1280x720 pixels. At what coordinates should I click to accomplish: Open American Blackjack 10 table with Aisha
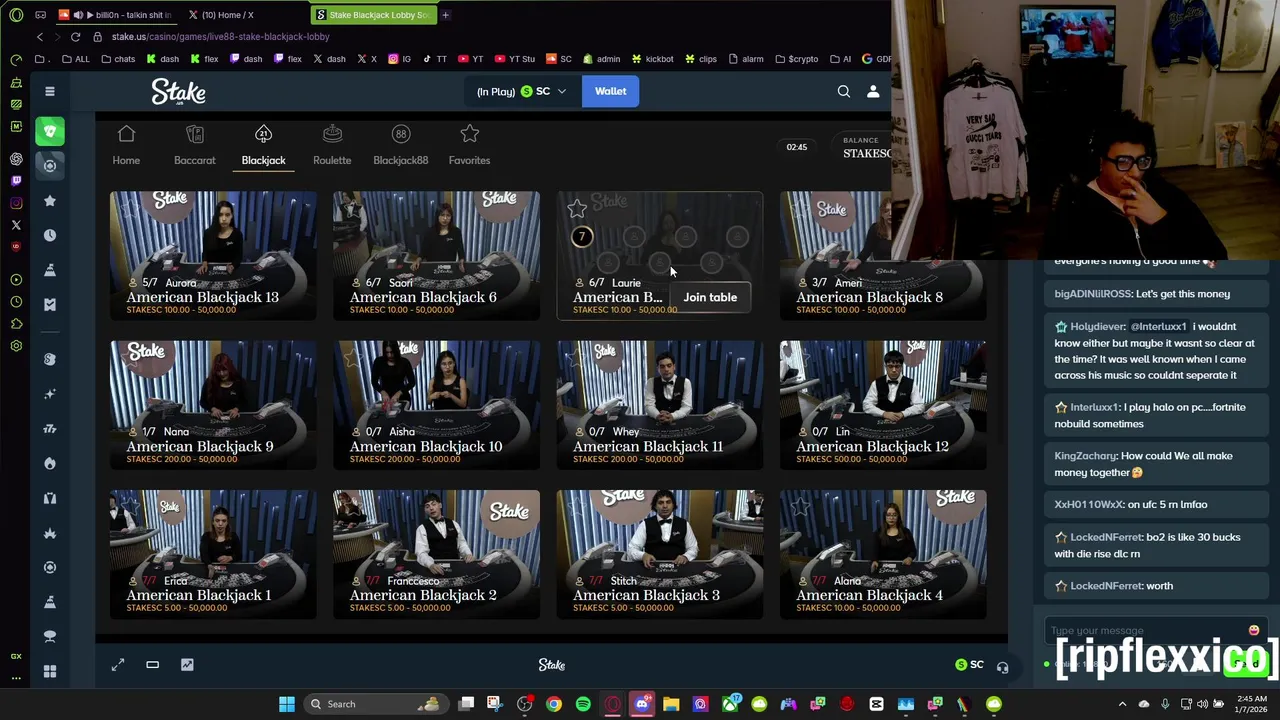(436, 404)
